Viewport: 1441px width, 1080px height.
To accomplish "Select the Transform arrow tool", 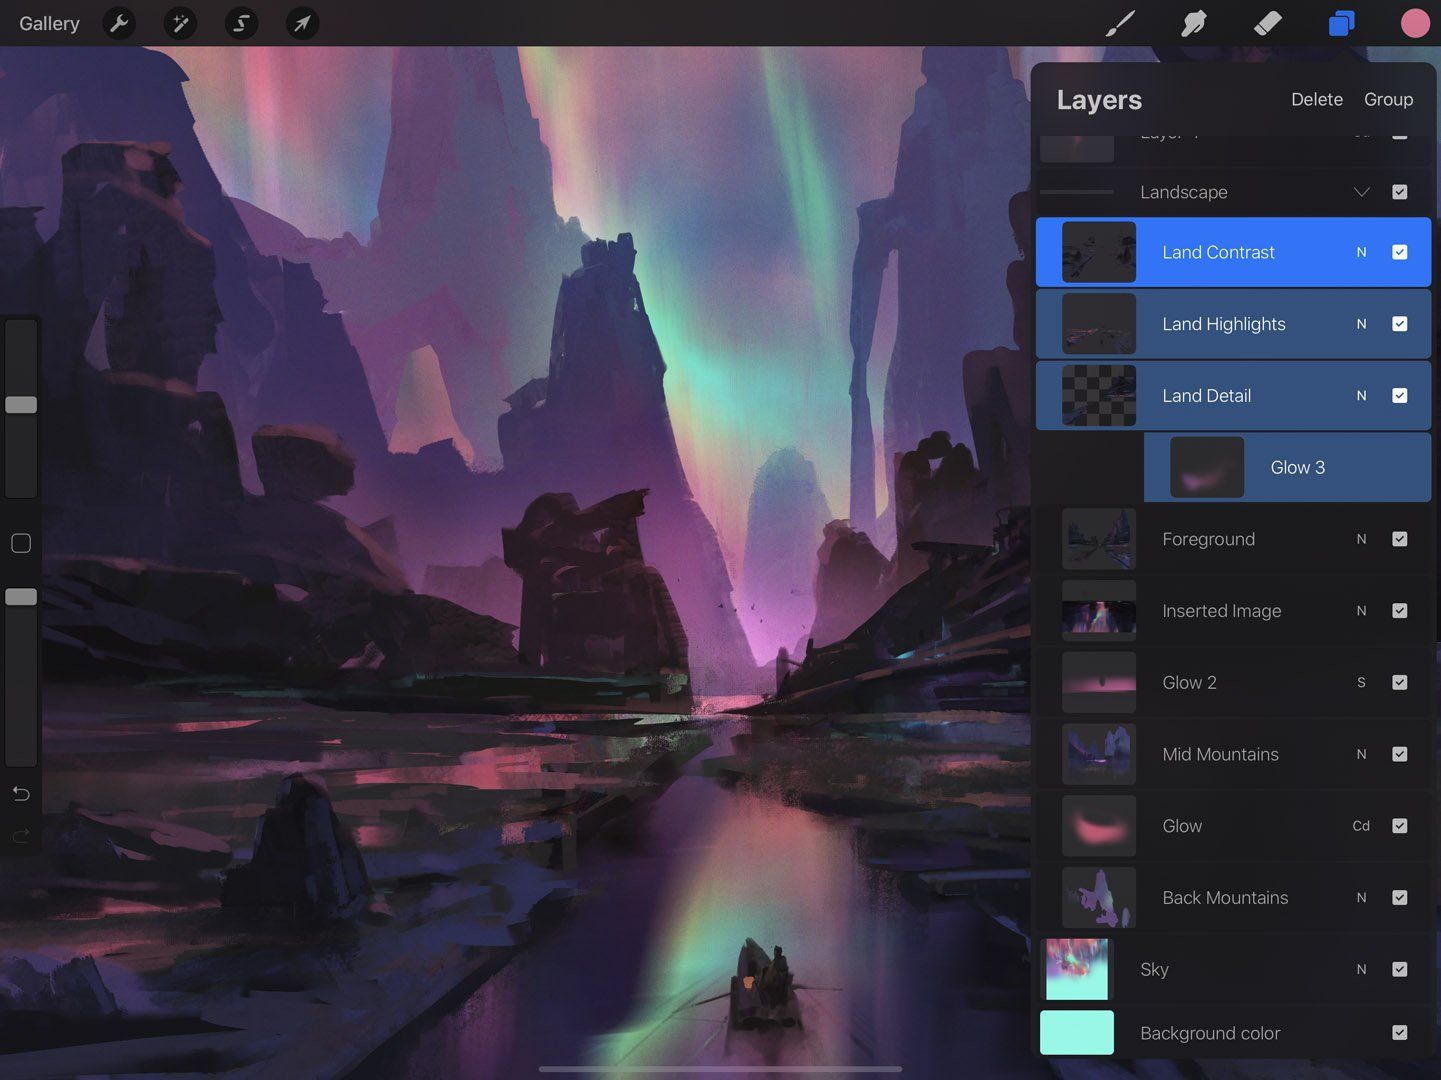I will coord(302,23).
